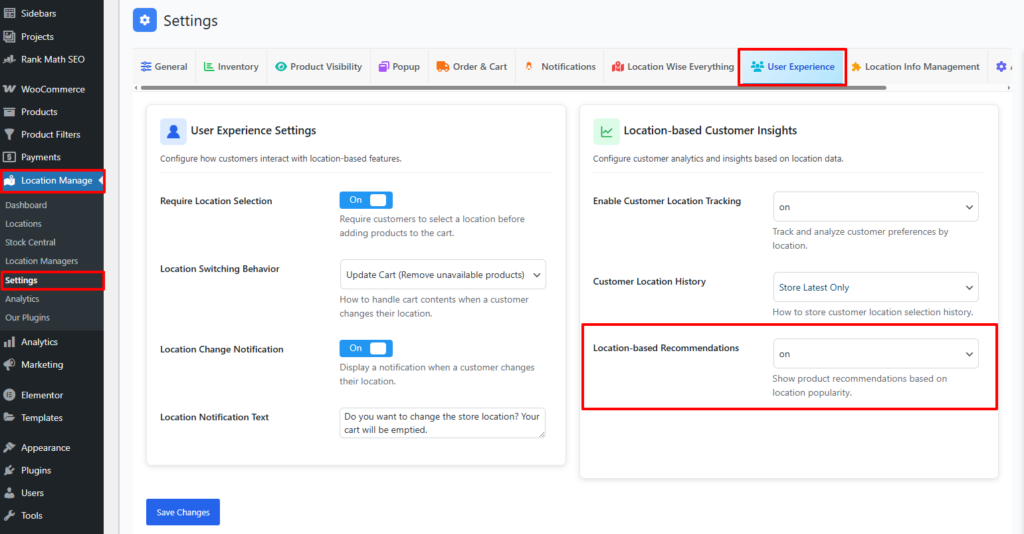Screen dimensions: 1024x534
Task: Expand Enable Customer Location Tracking dropdown
Action: pos(875,207)
